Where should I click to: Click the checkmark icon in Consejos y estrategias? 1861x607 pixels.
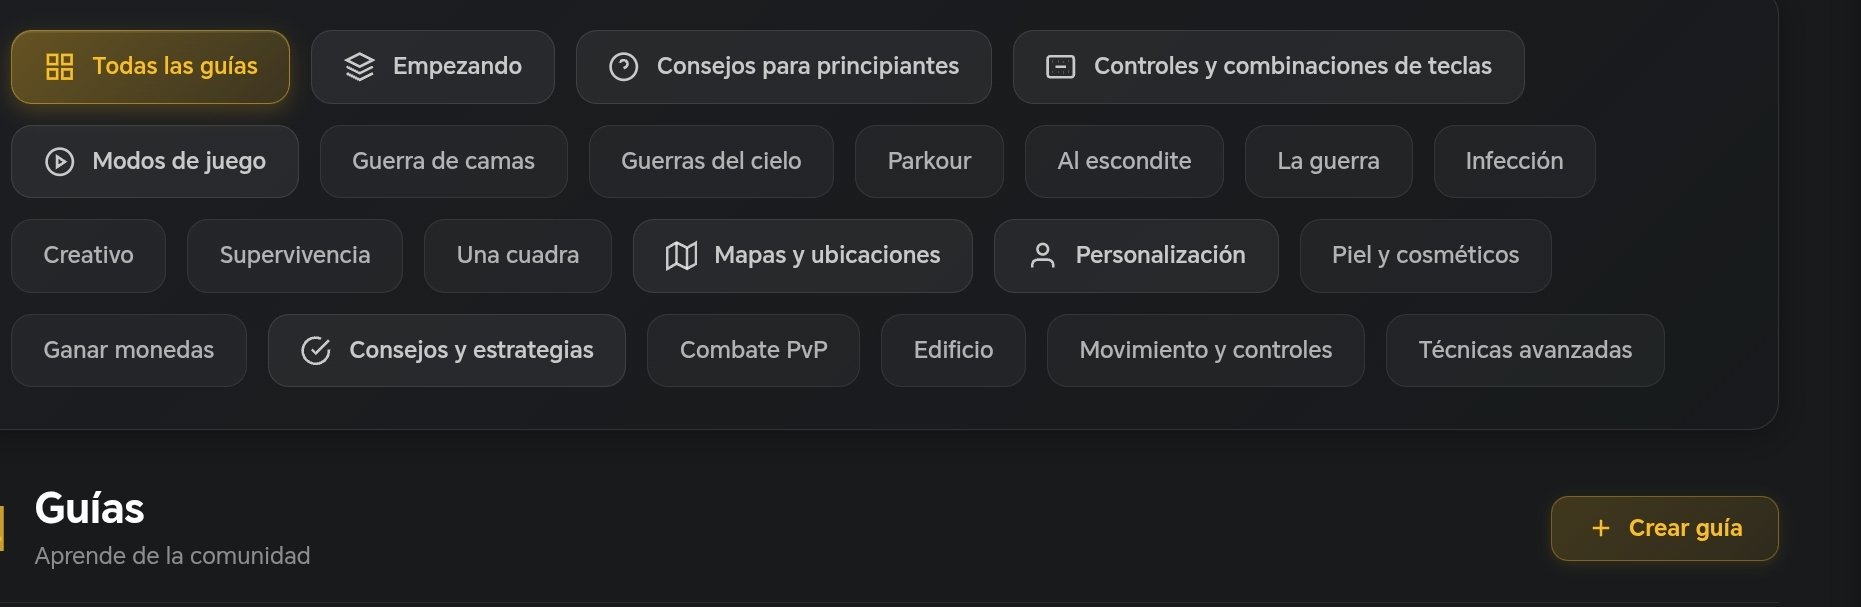pos(316,351)
